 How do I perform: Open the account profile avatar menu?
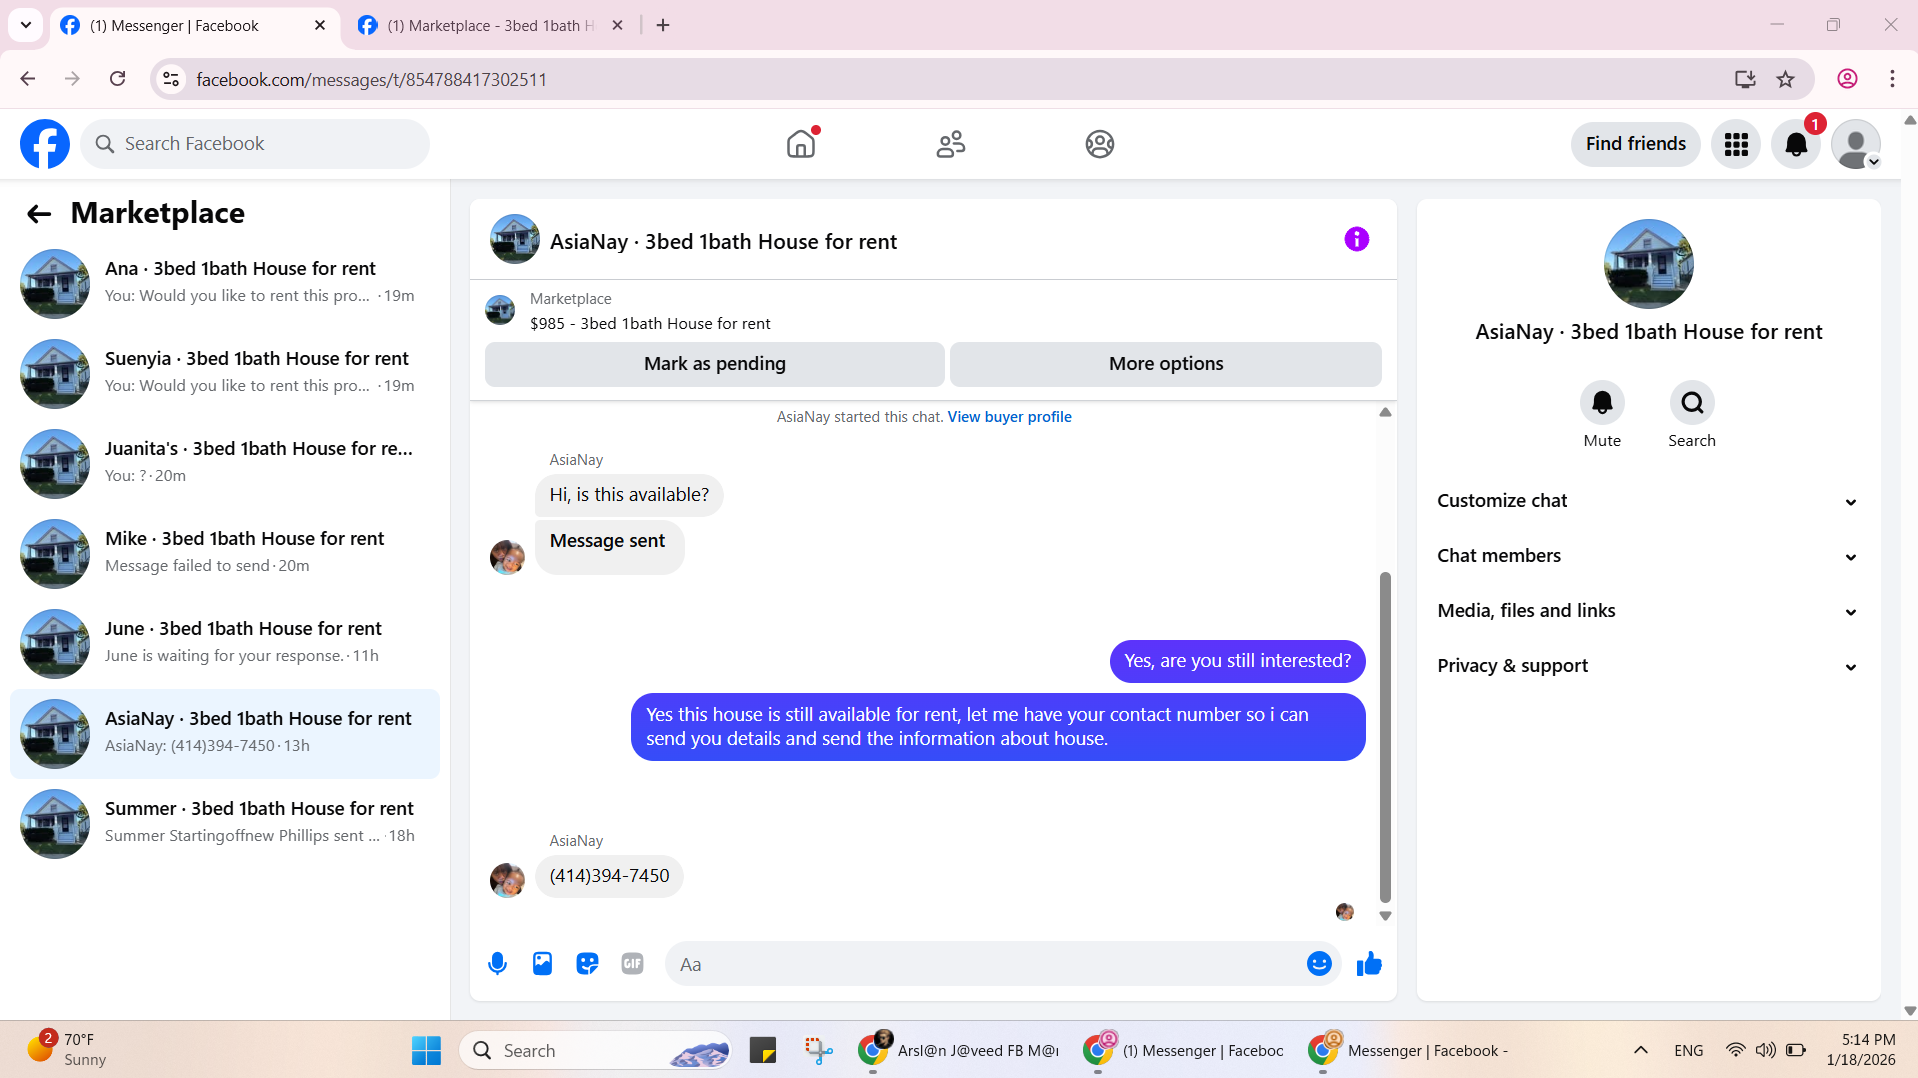[1856, 144]
